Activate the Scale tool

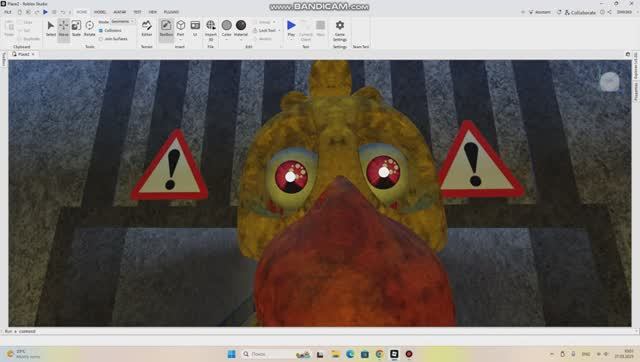coord(76,28)
